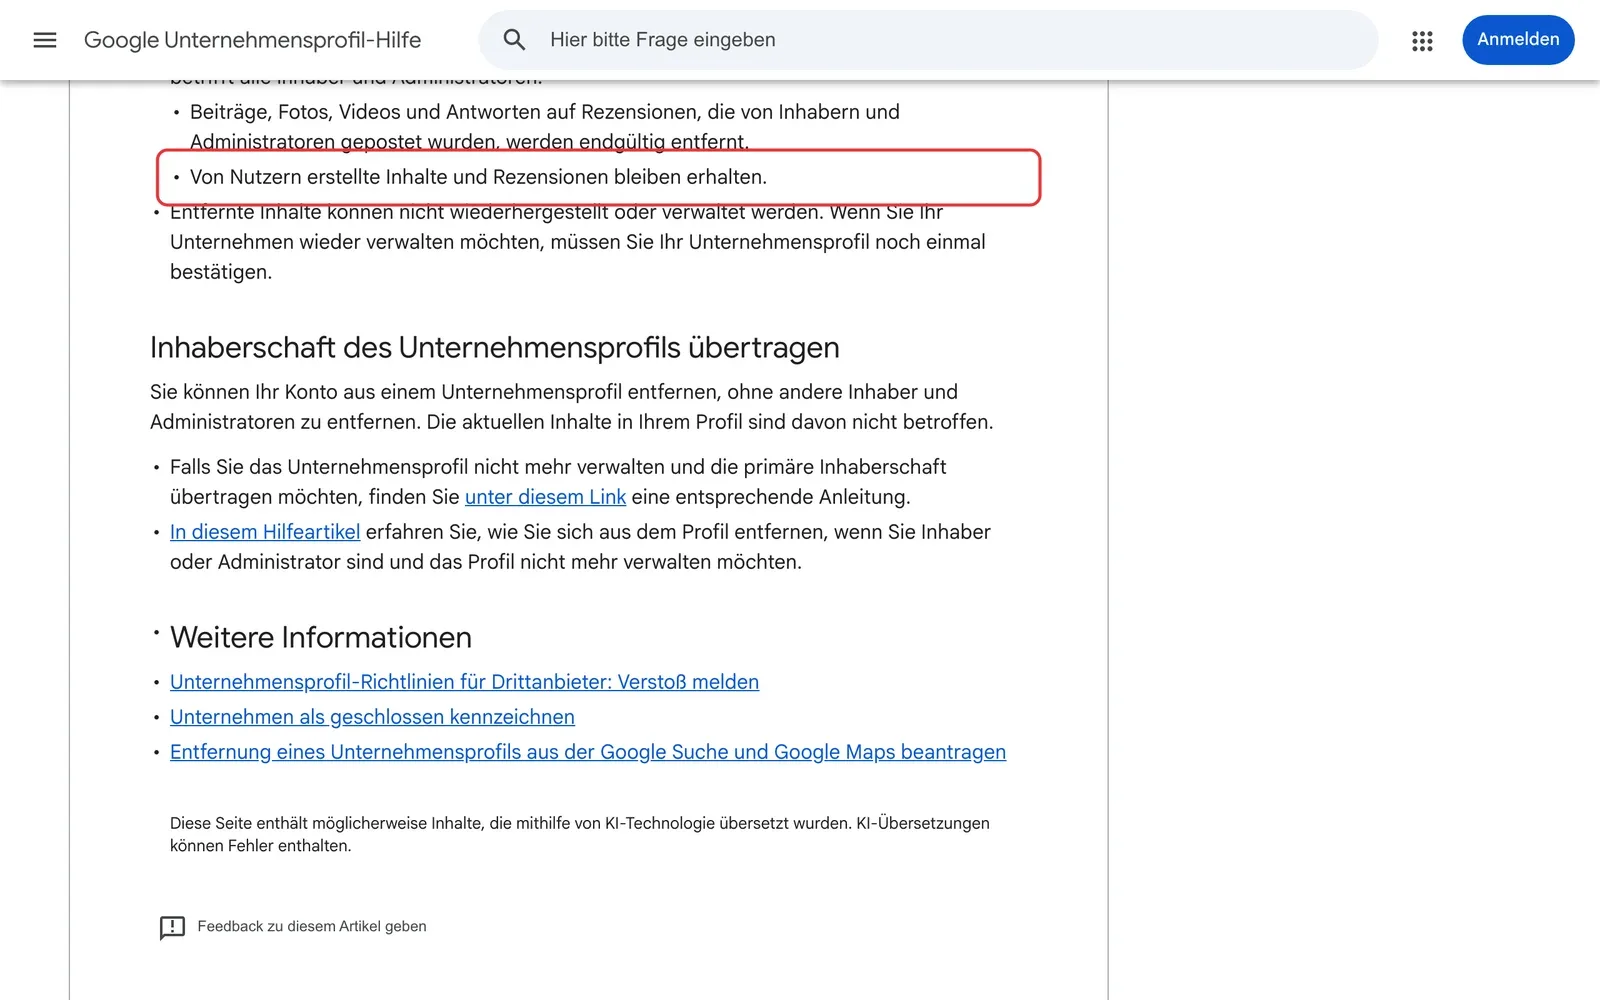Screen dimensions: 1600x1000
Task: Open the Google apps grid
Action: pyautogui.click(x=1422, y=40)
